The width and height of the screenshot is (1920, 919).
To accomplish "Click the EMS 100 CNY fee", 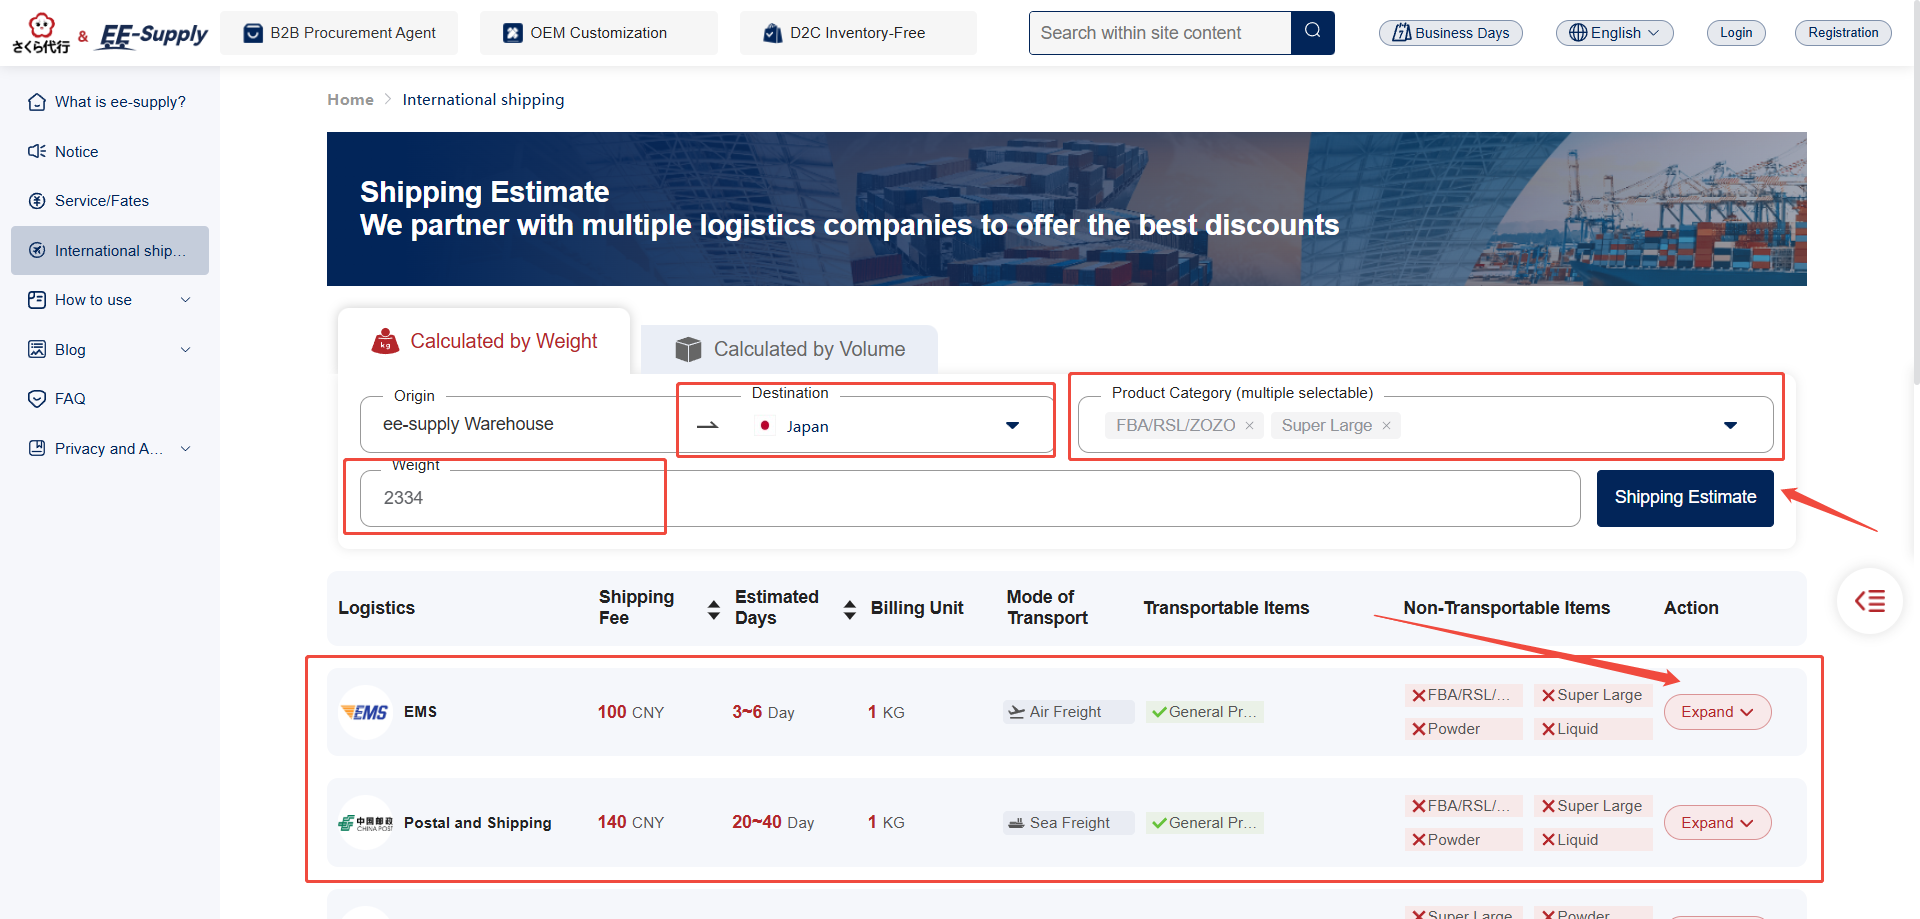I will pos(631,712).
